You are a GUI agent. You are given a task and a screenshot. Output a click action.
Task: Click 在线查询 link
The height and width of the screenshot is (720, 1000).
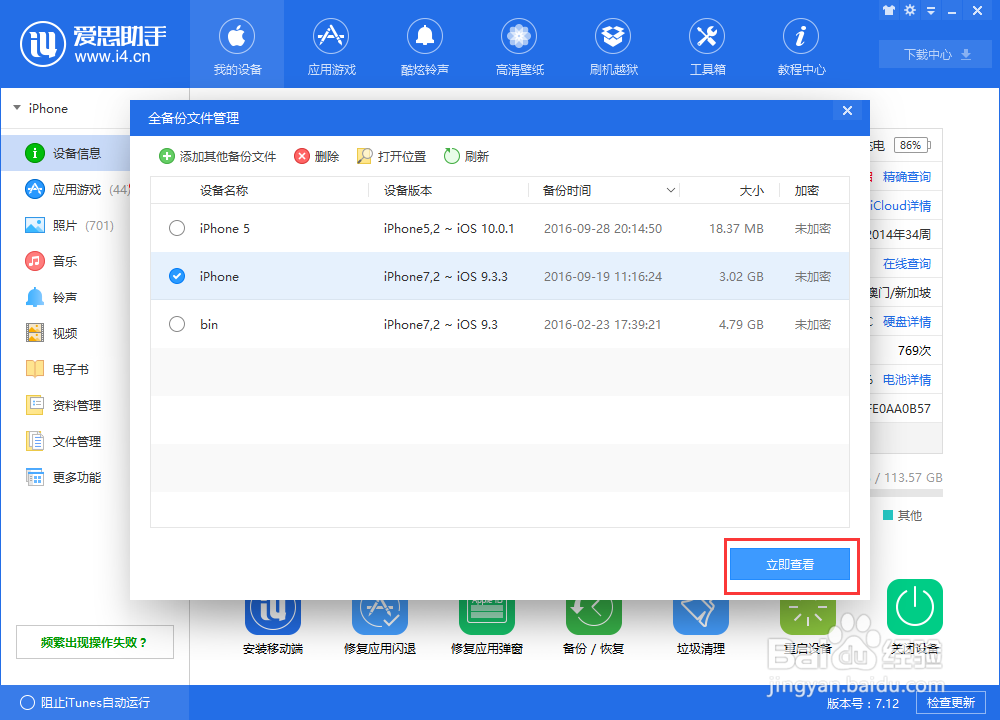pos(906,263)
